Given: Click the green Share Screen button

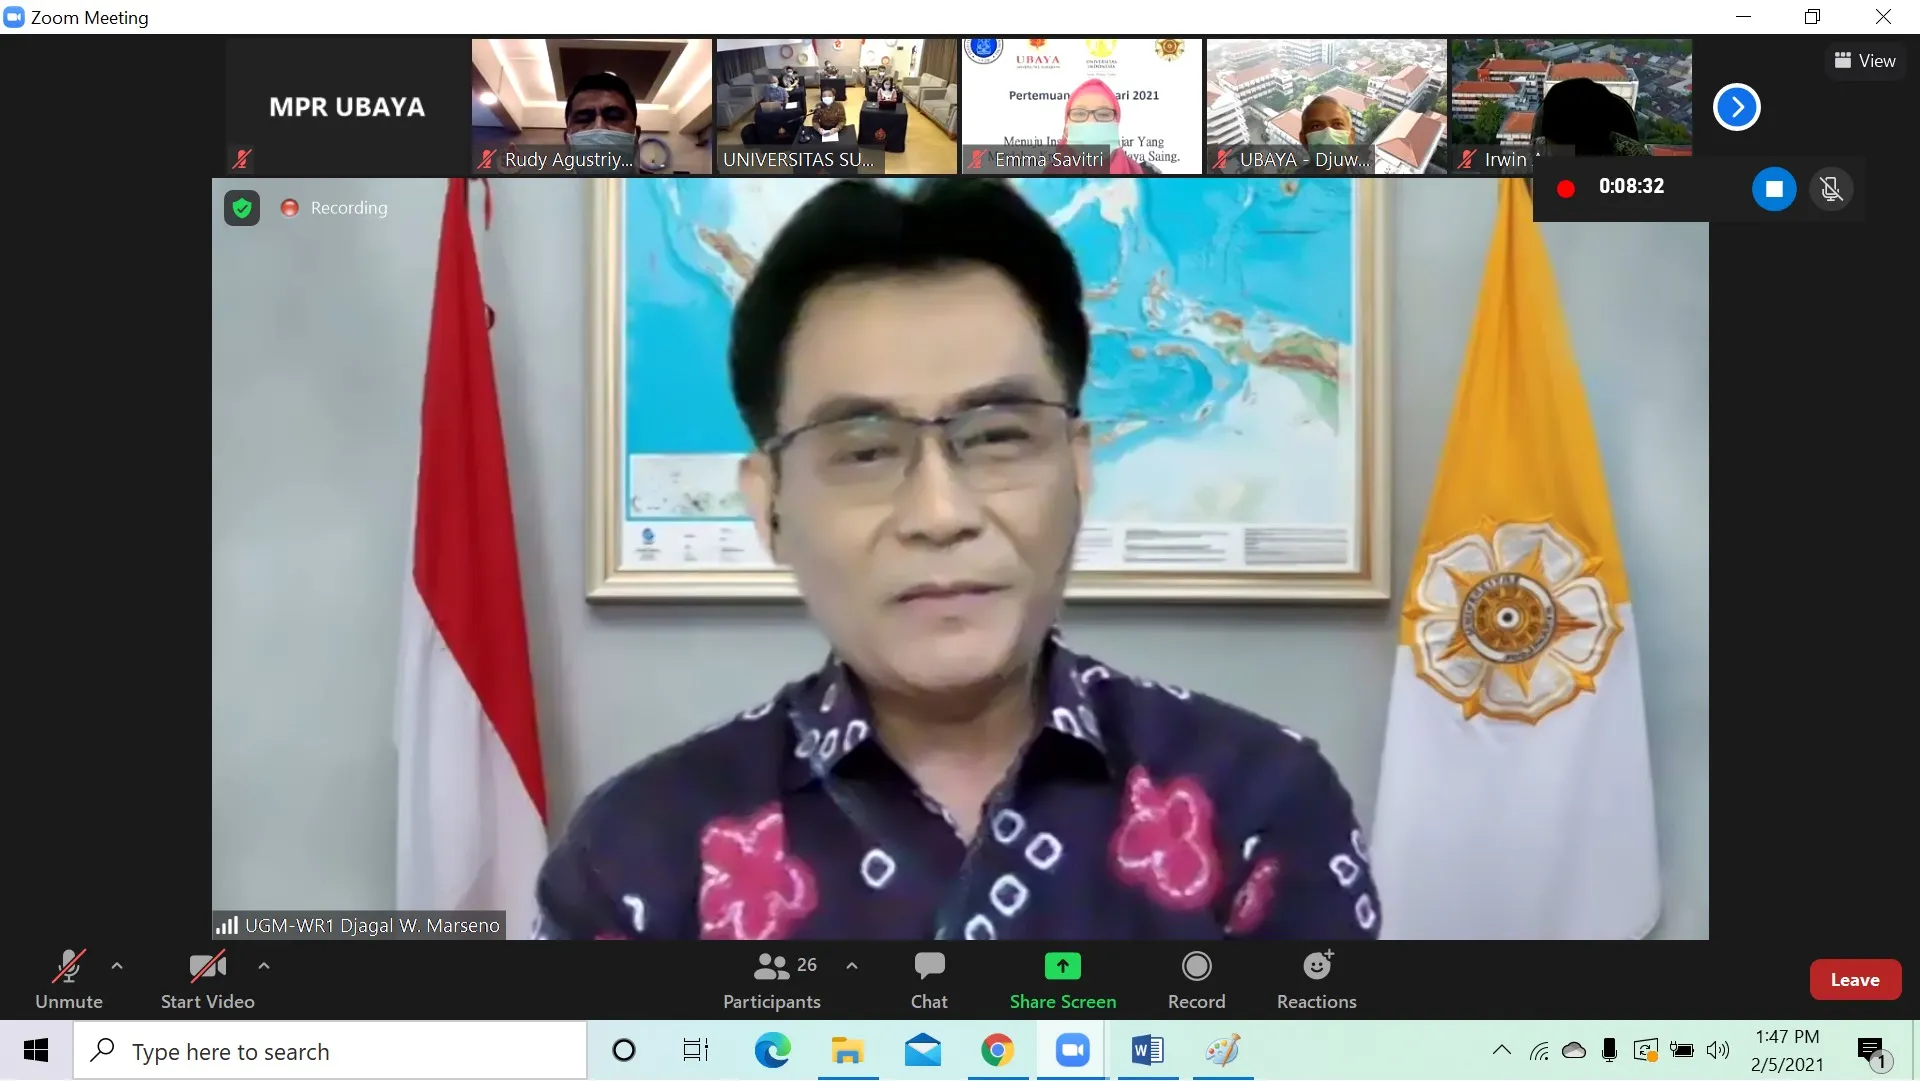Looking at the screenshot, I should pyautogui.click(x=1063, y=980).
